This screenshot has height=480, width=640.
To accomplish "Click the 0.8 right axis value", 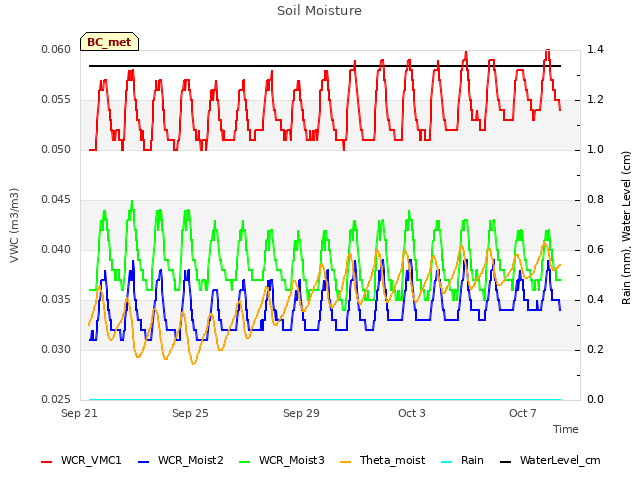I will (x=595, y=200).
